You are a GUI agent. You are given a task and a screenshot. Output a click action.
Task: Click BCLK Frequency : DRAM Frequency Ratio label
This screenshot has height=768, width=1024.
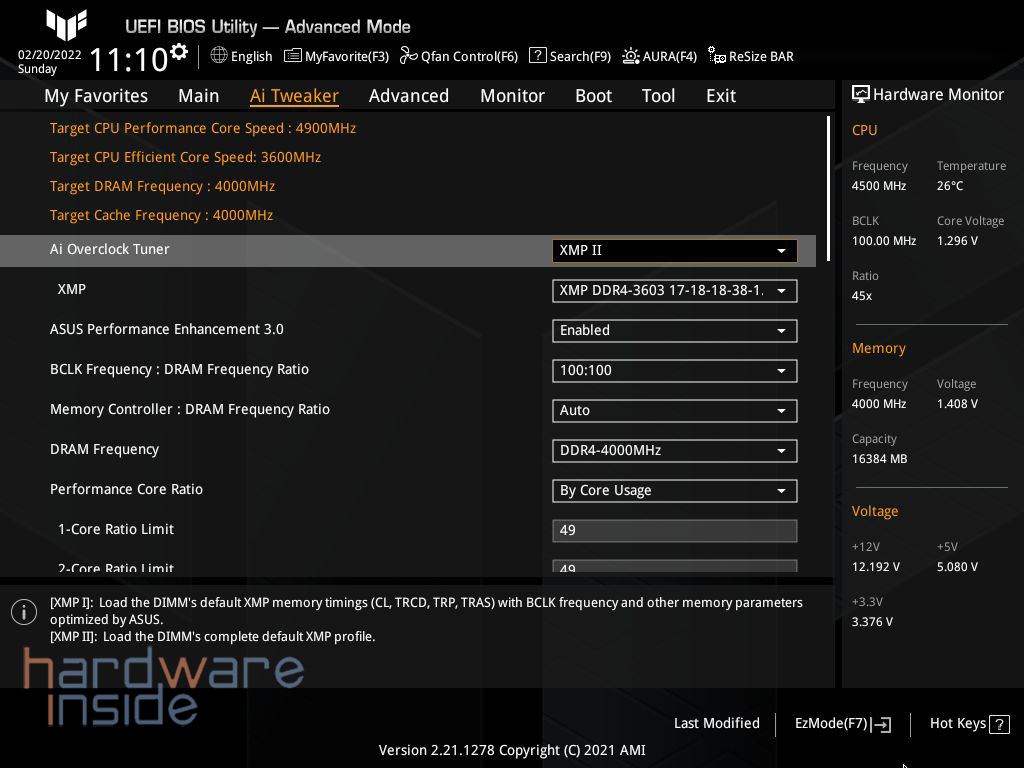179,370
